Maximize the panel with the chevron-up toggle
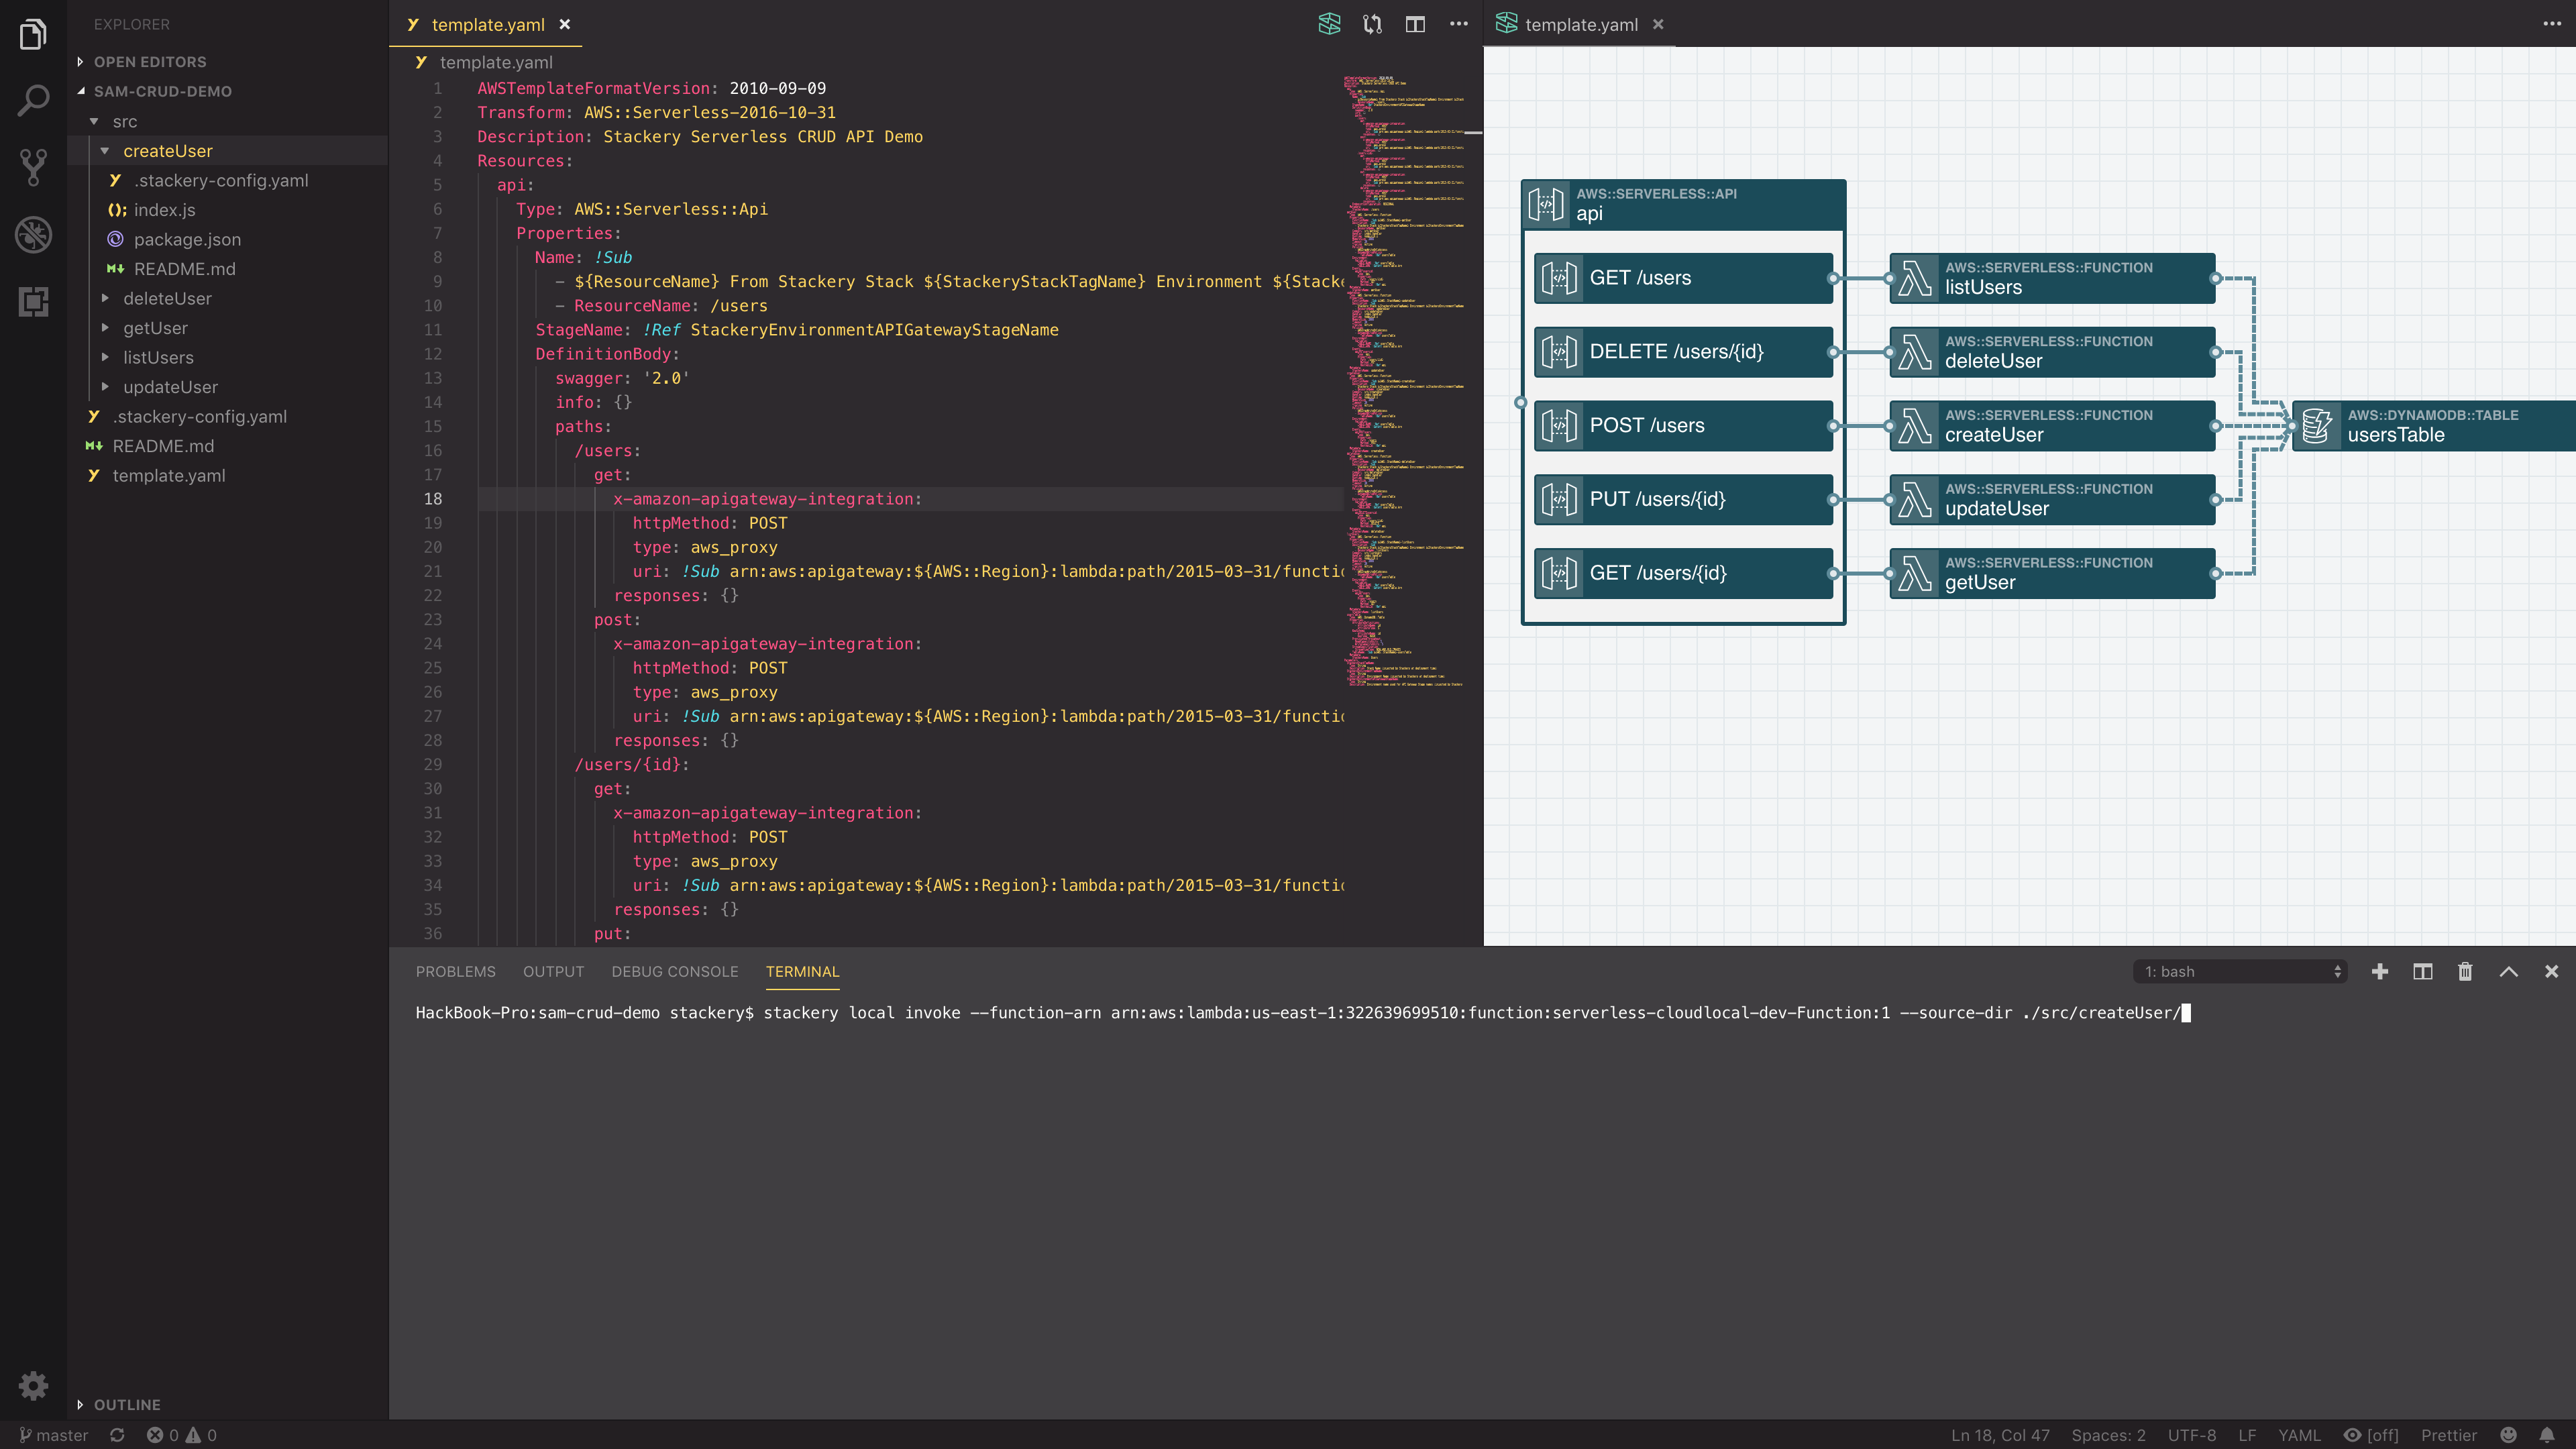 coord(2508,971)
